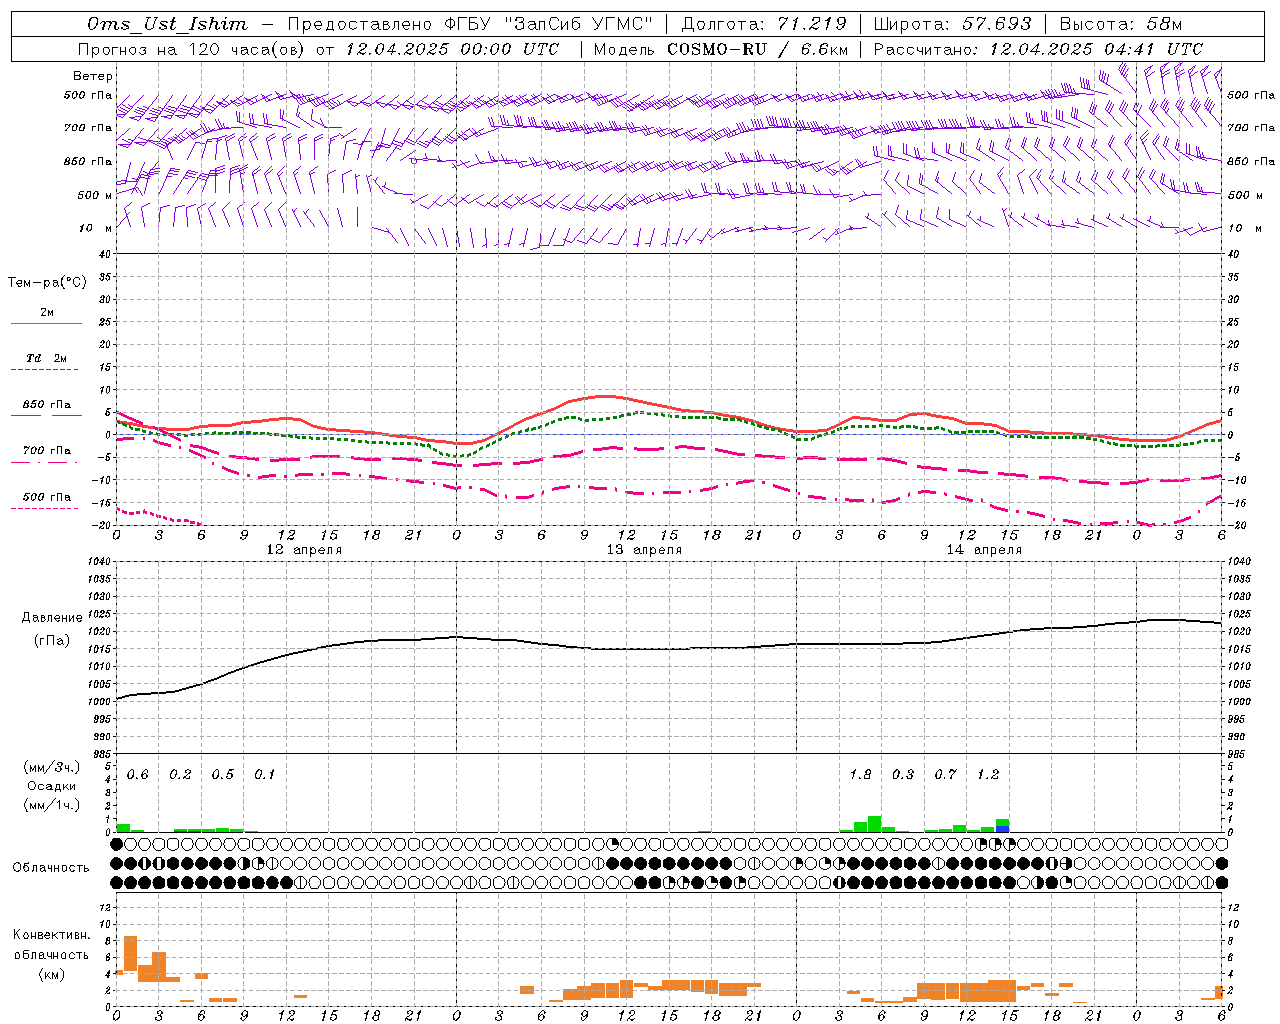Select the text ФГБУ "ЗапСиб УГМС"
This screenshot has width=1280, height=1024.
(x=548, y=24)
